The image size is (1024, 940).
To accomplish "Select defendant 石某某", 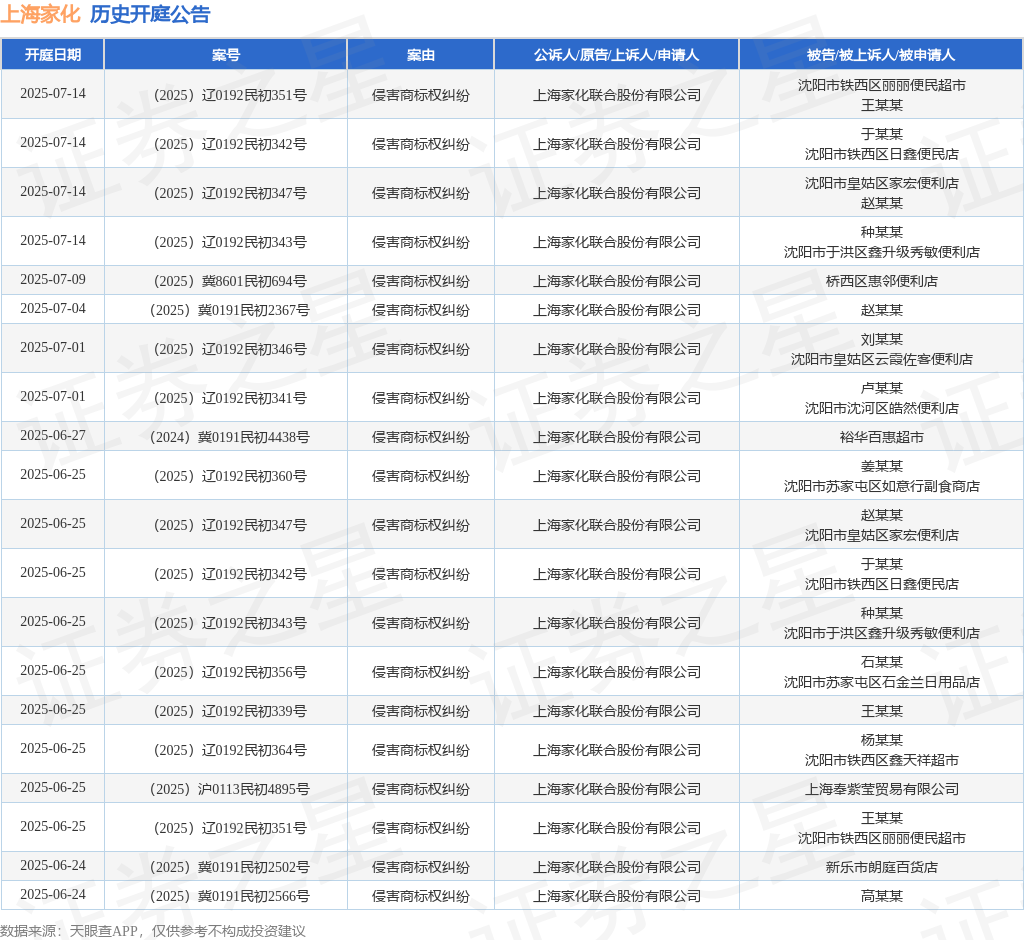I will [x=881, y=662].
